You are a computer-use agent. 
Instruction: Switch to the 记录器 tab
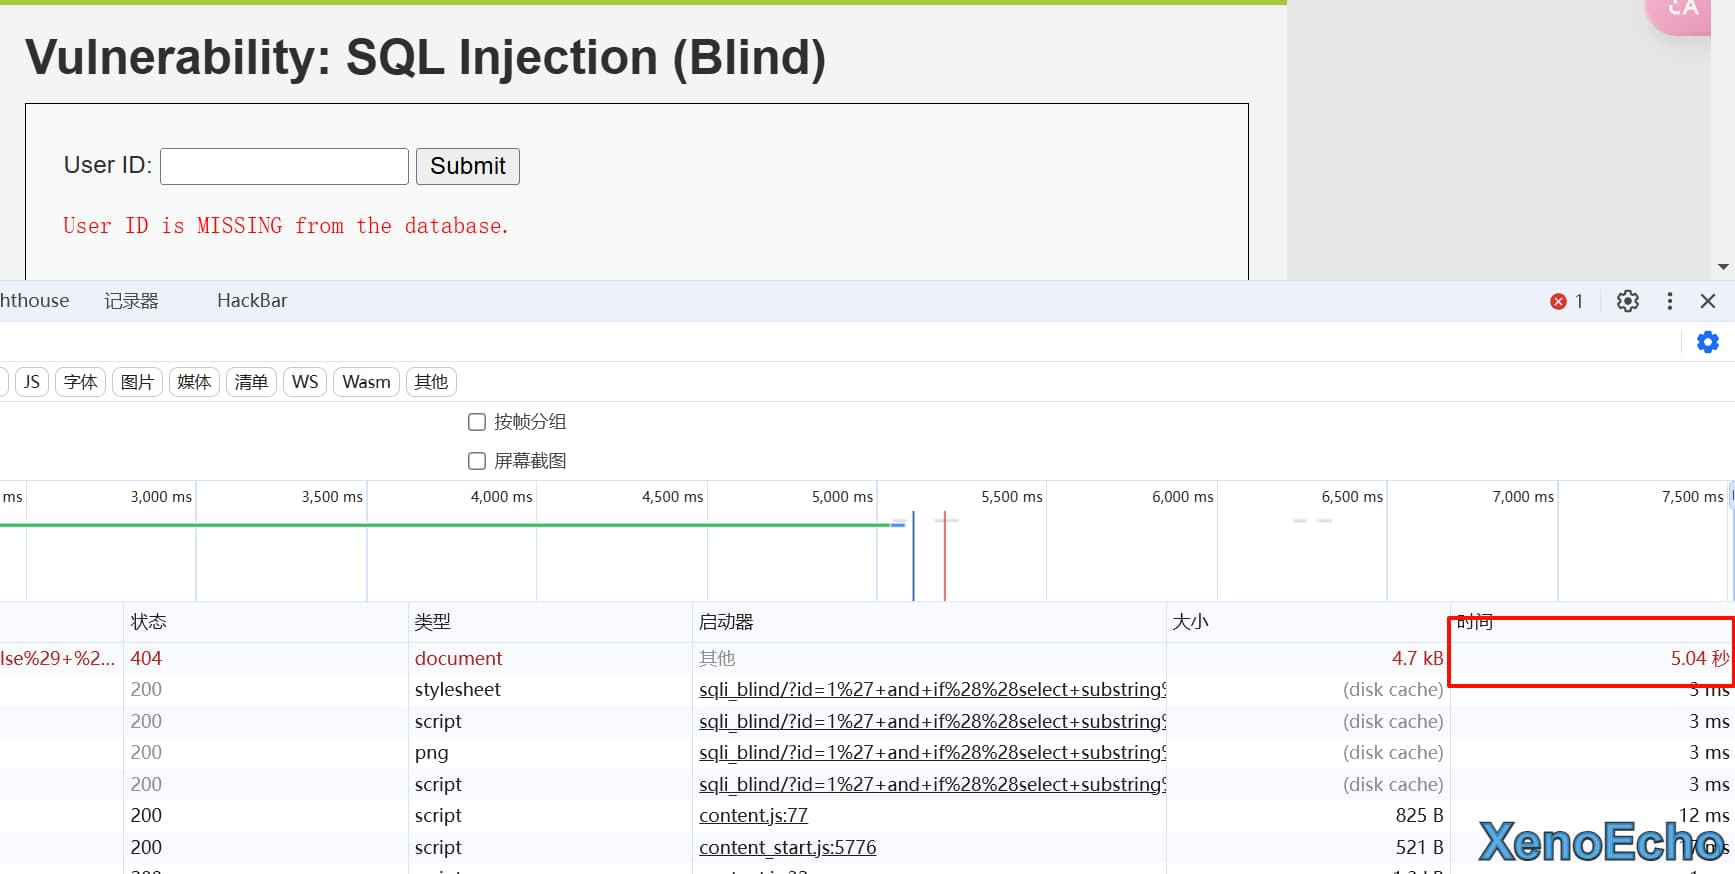pyautogui.click(x=131, y=301)
